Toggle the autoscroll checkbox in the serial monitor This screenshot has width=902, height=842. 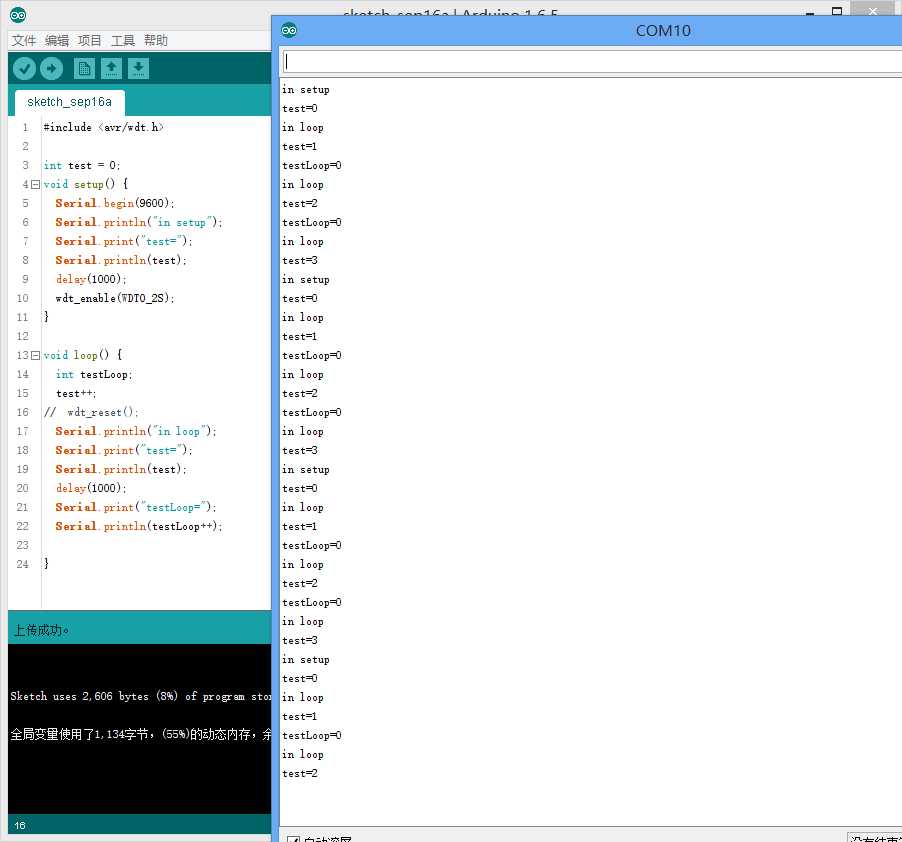tap(293, 839)
